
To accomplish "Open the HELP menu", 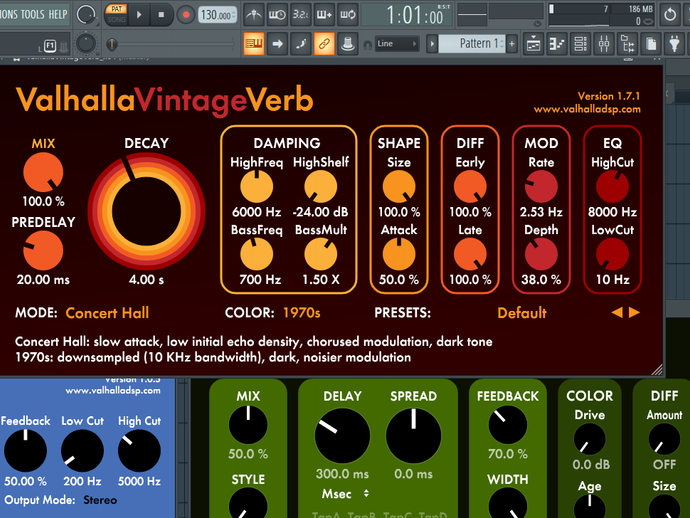I will pyautogui.click(x=58, y=15).
